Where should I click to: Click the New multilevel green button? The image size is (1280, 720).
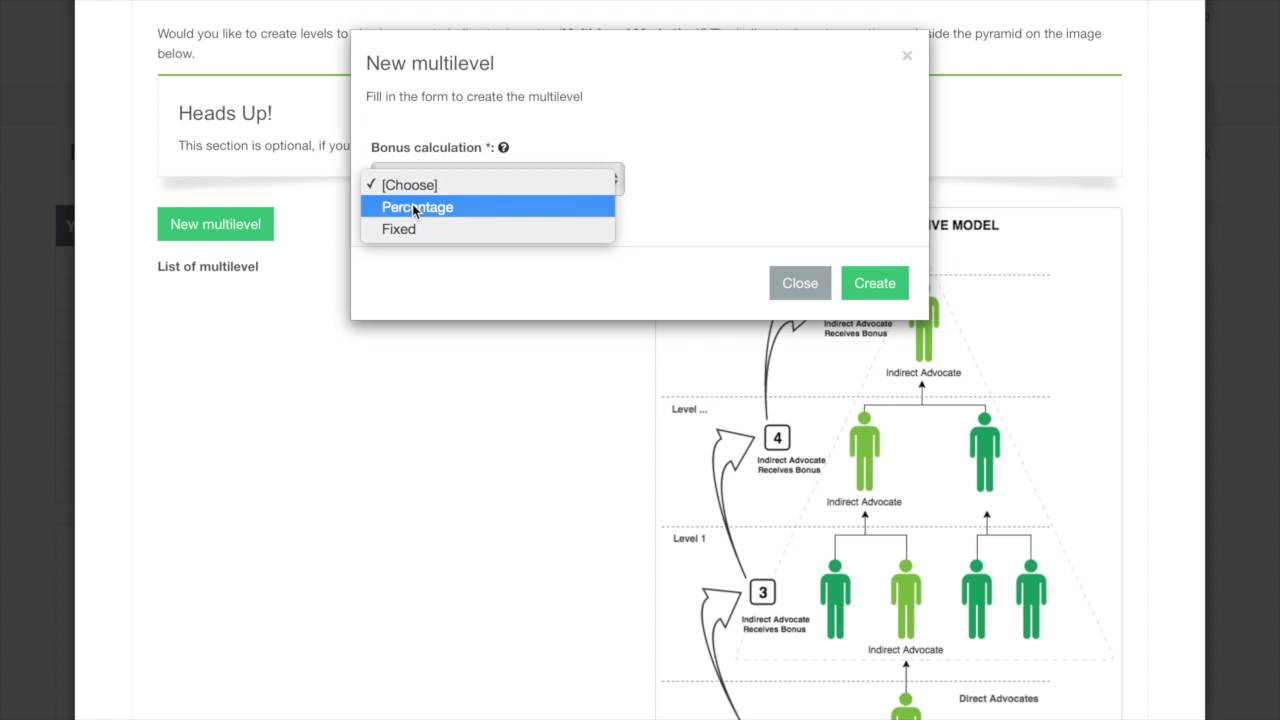[x=215, y=224]
